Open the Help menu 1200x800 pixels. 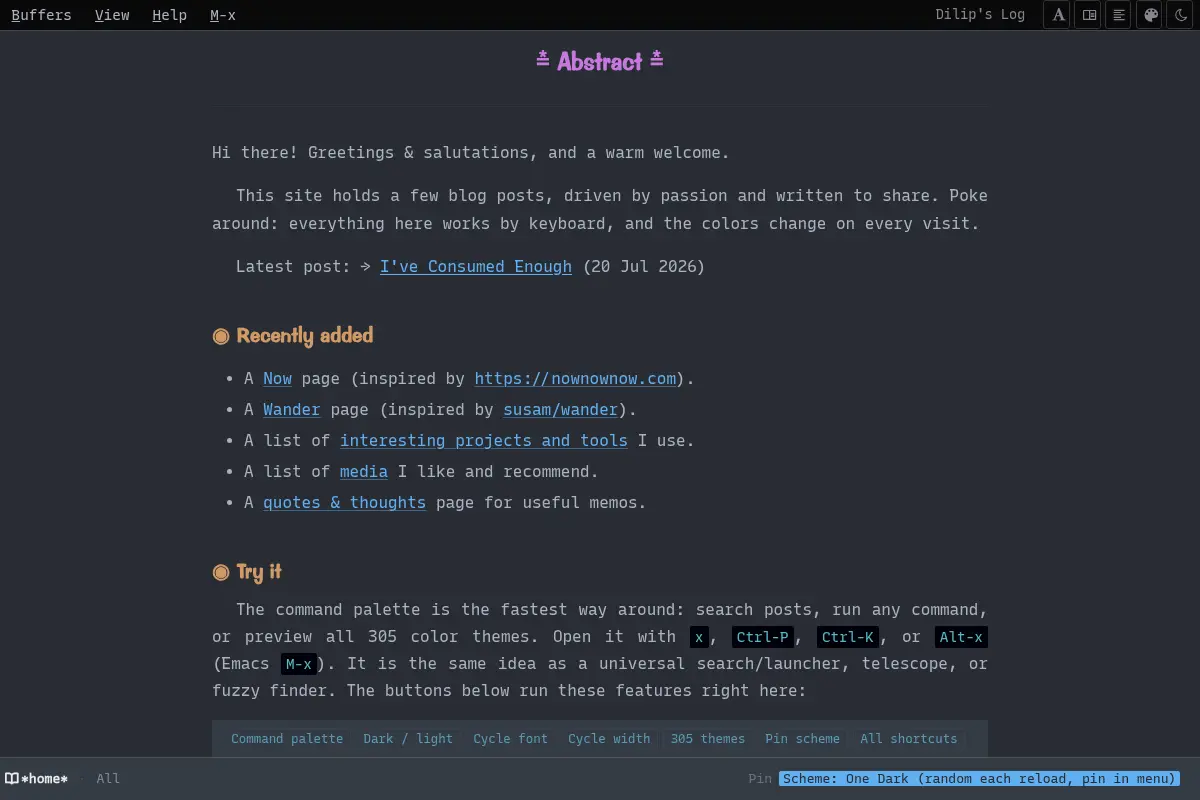pyautogui.click(x=170, y=15)
